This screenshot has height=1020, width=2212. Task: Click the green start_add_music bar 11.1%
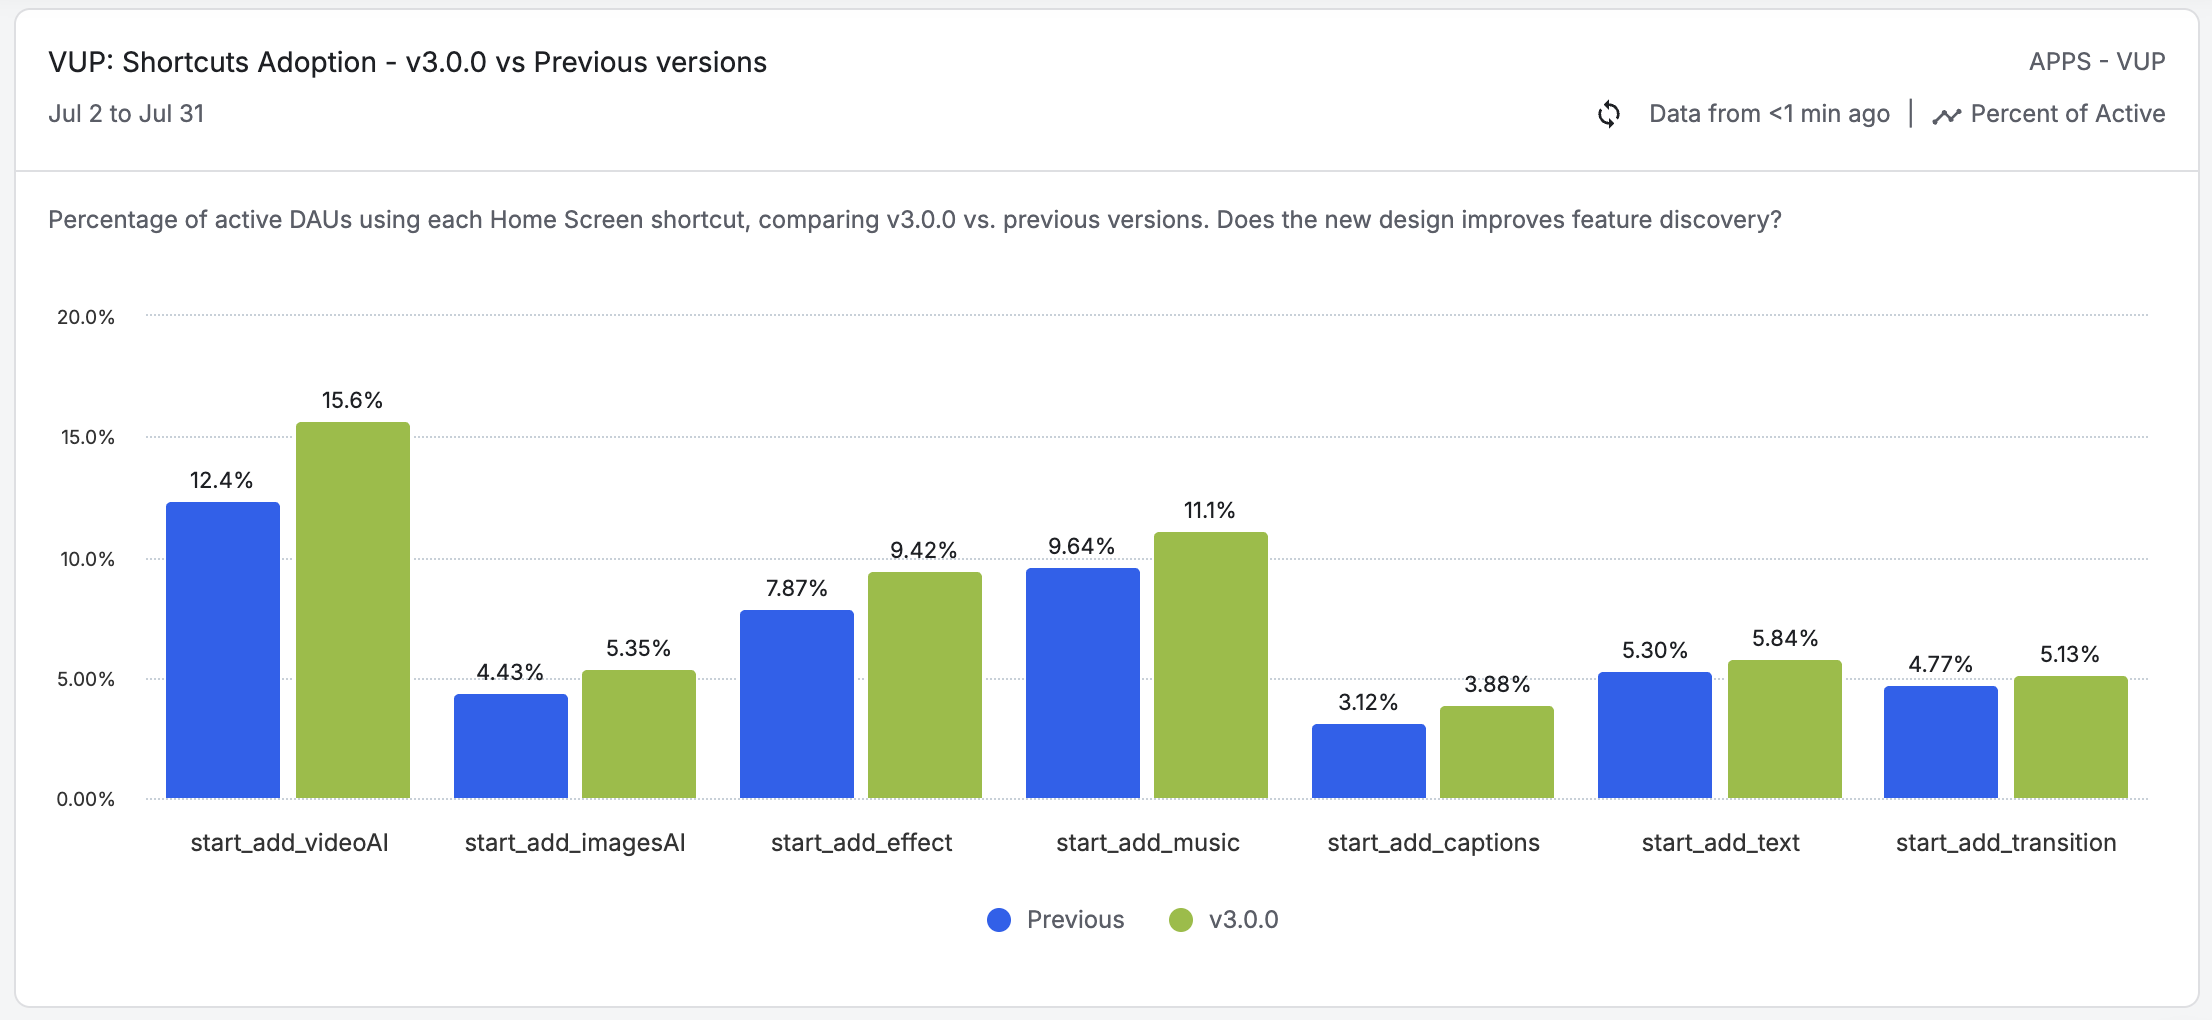1211,665
